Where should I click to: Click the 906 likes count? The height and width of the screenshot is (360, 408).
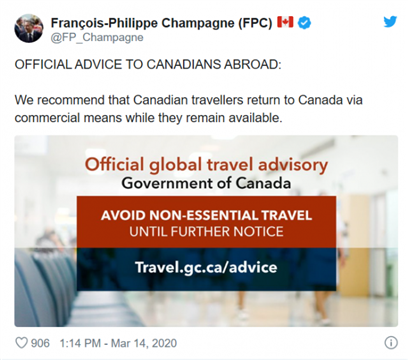40,343
